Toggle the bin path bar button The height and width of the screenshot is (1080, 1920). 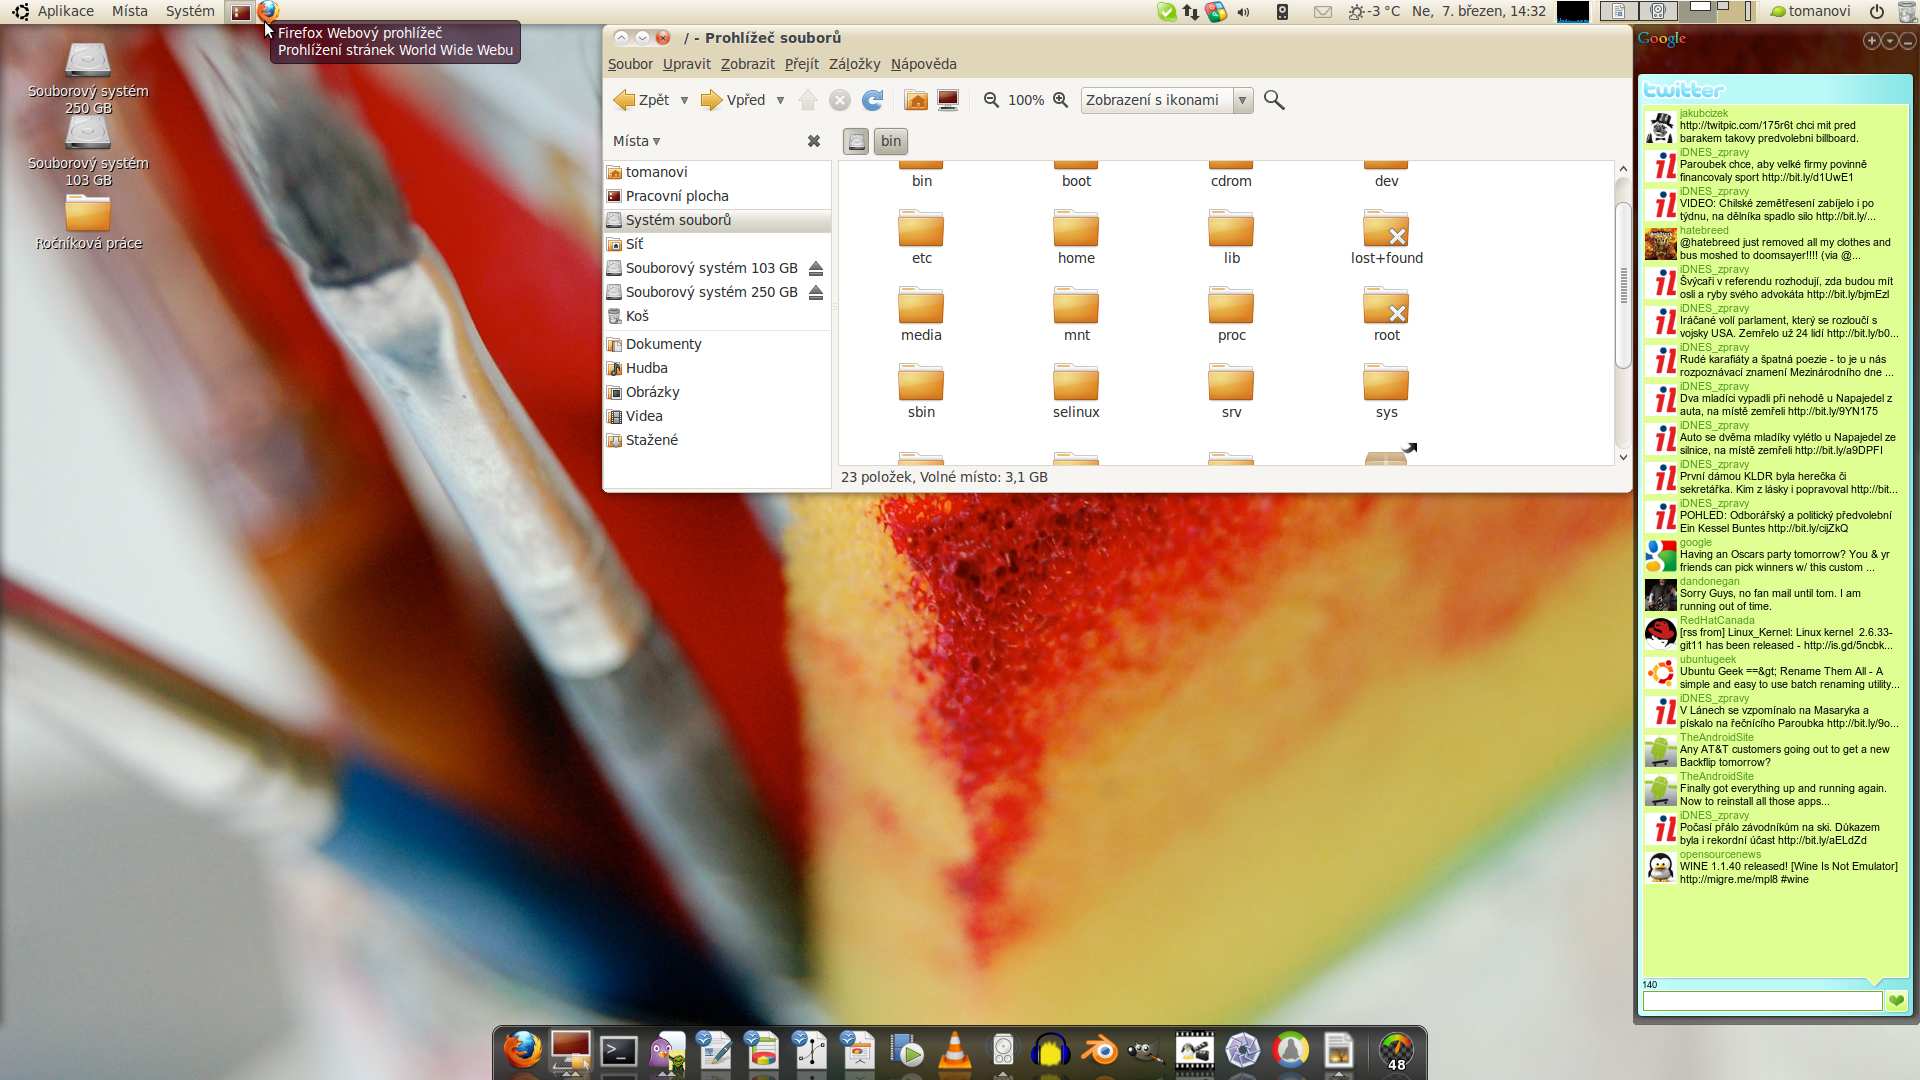(x=891, y=141)
